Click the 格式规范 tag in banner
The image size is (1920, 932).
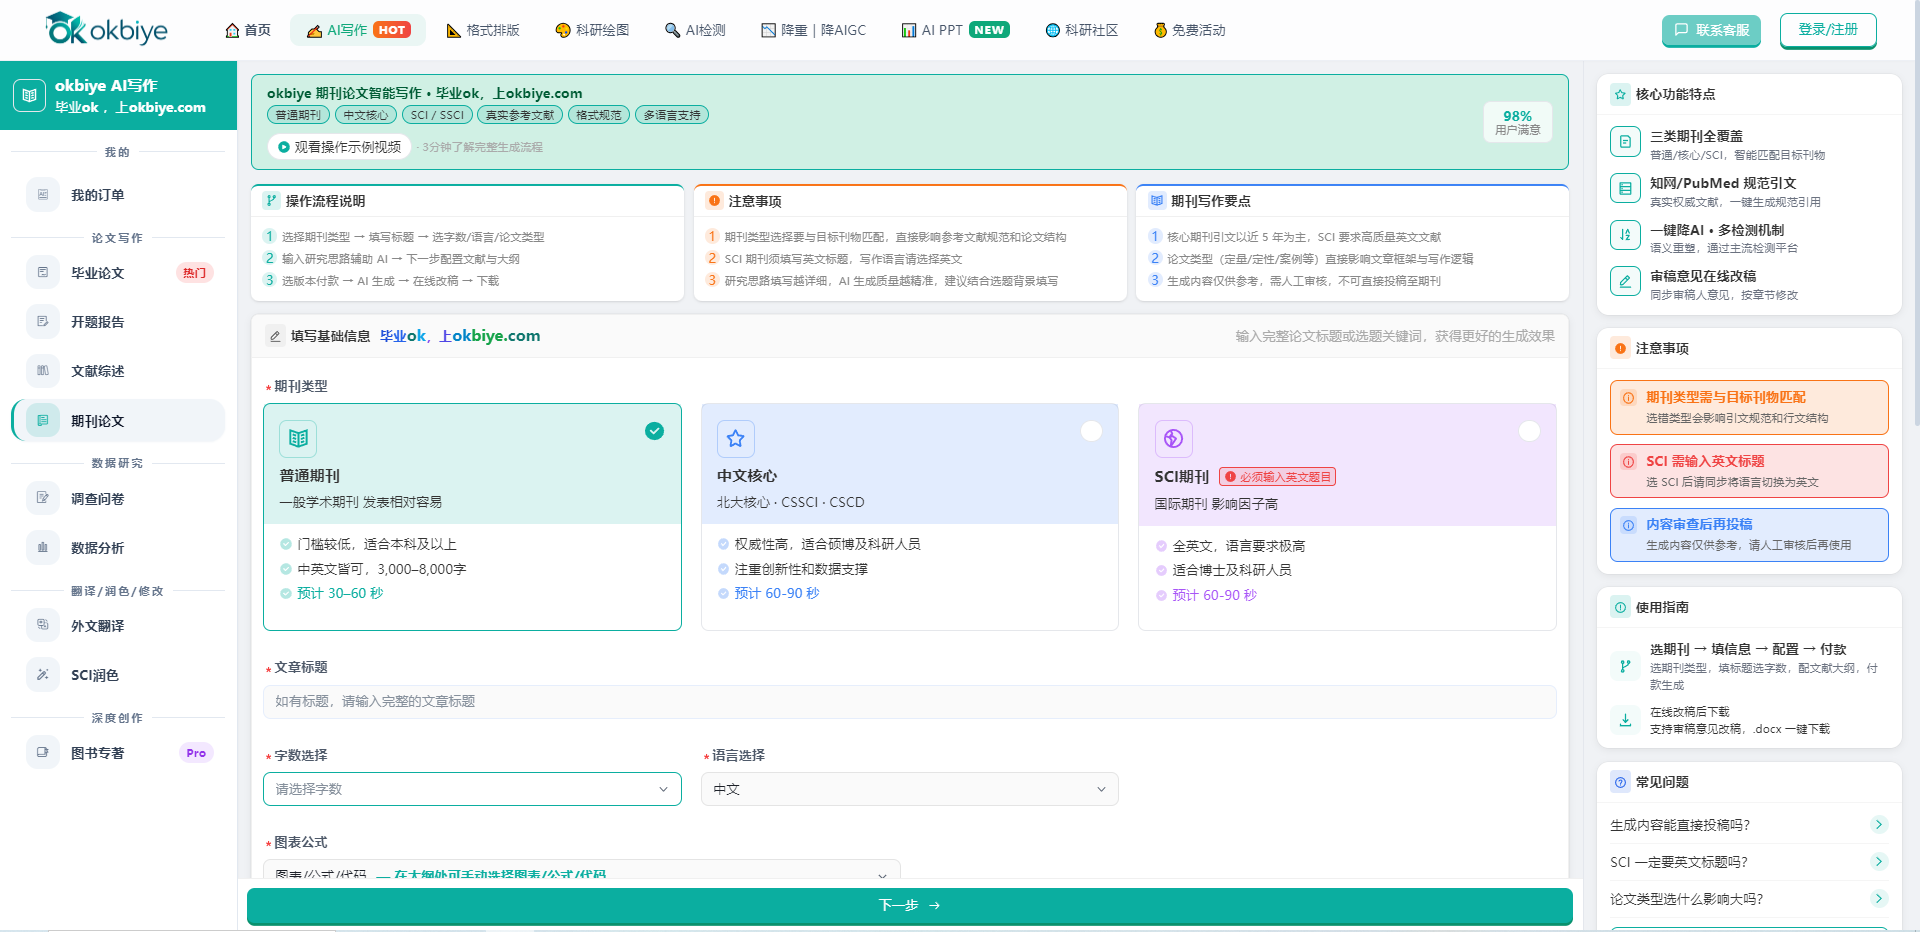click(x=599, y=115)
